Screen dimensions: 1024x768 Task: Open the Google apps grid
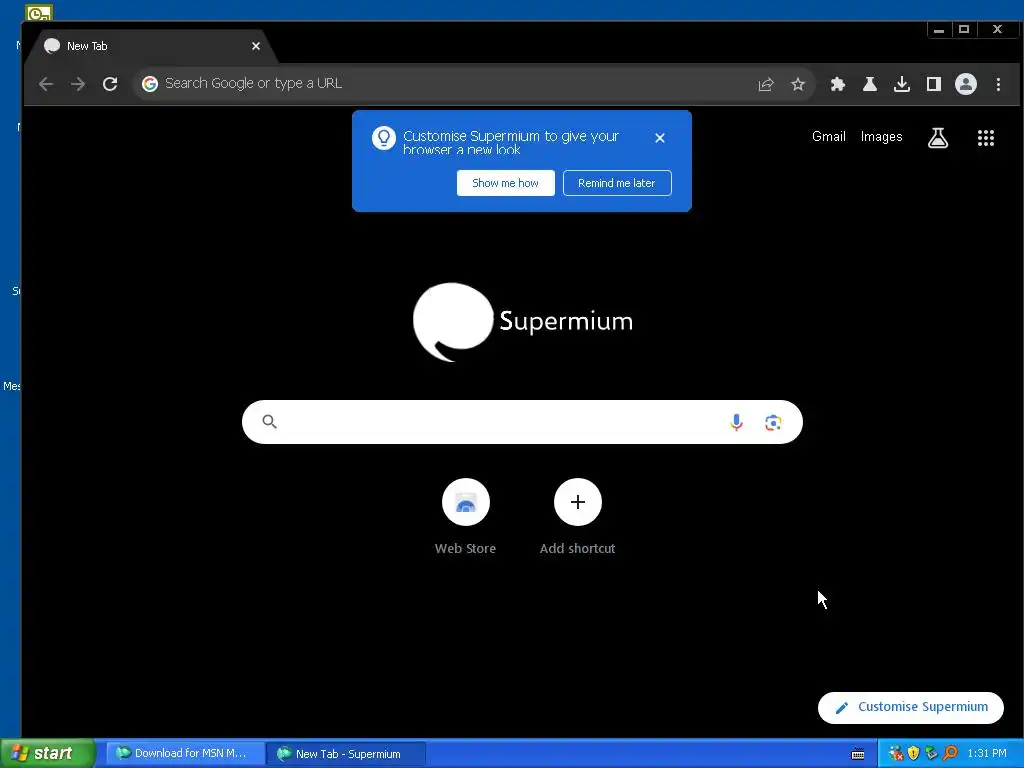[x=985, y=138]
